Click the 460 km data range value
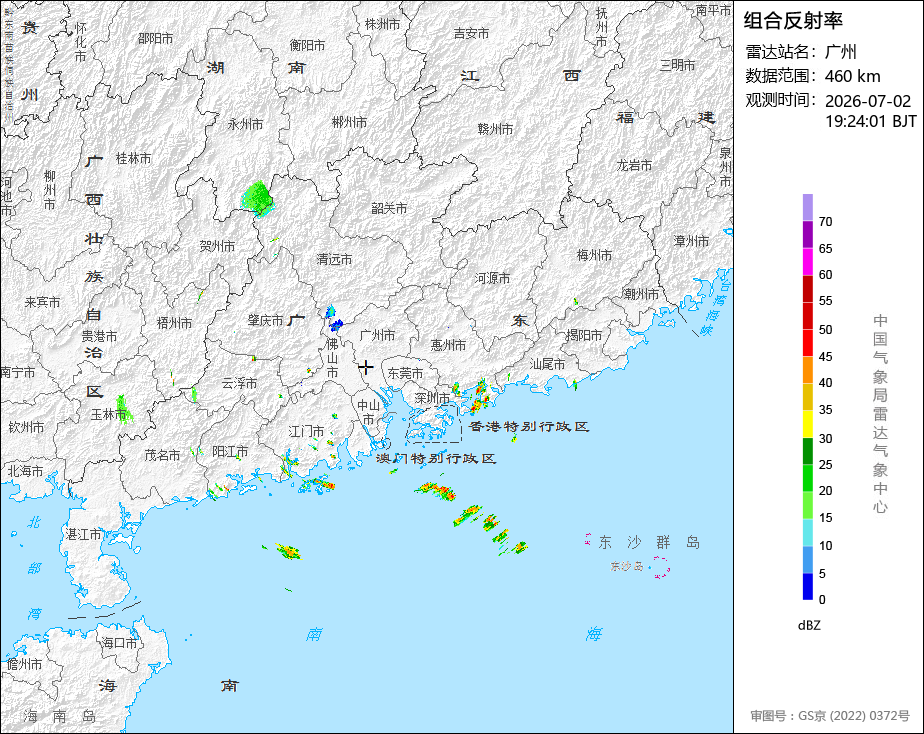The image size is (924, 734). [852, 76]
